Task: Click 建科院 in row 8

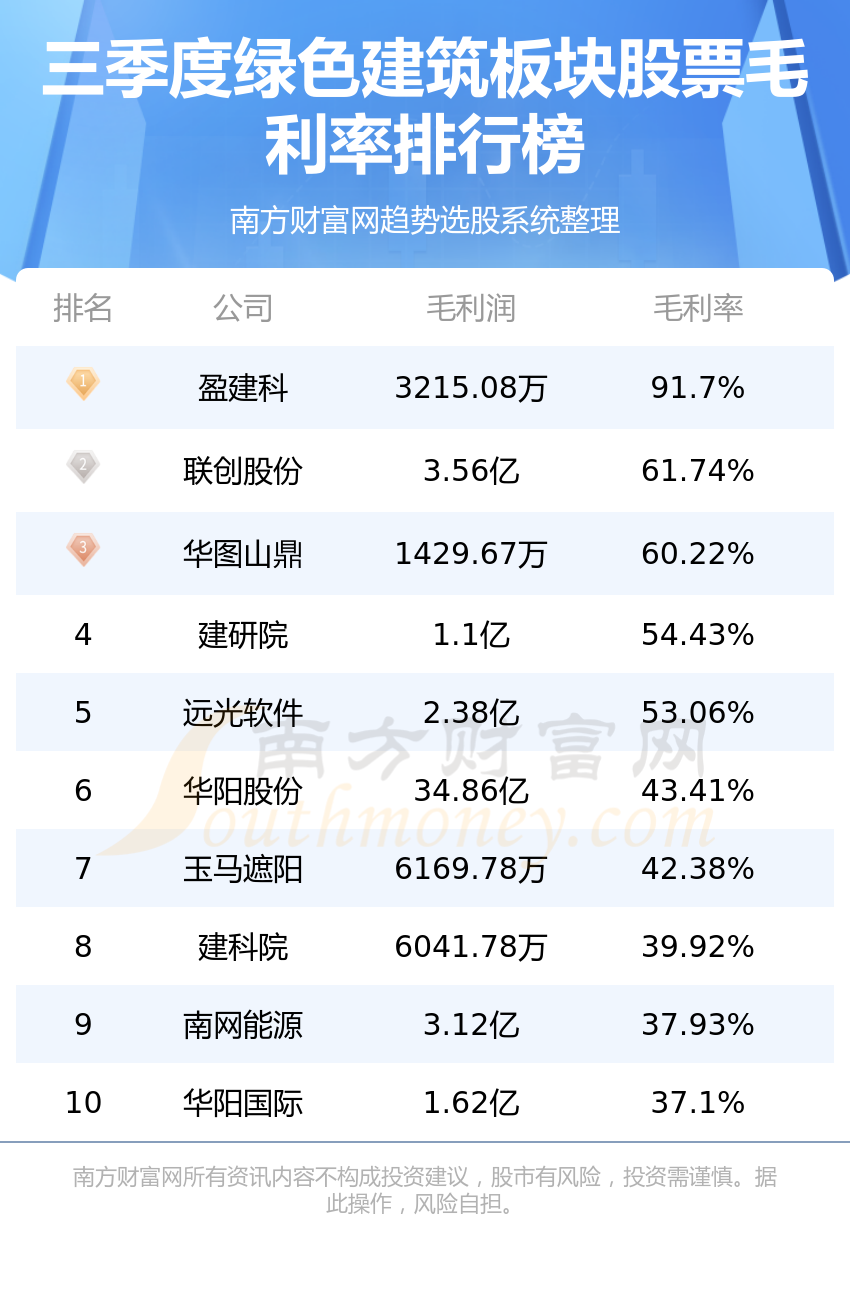Action: click(x=243, y=946)
